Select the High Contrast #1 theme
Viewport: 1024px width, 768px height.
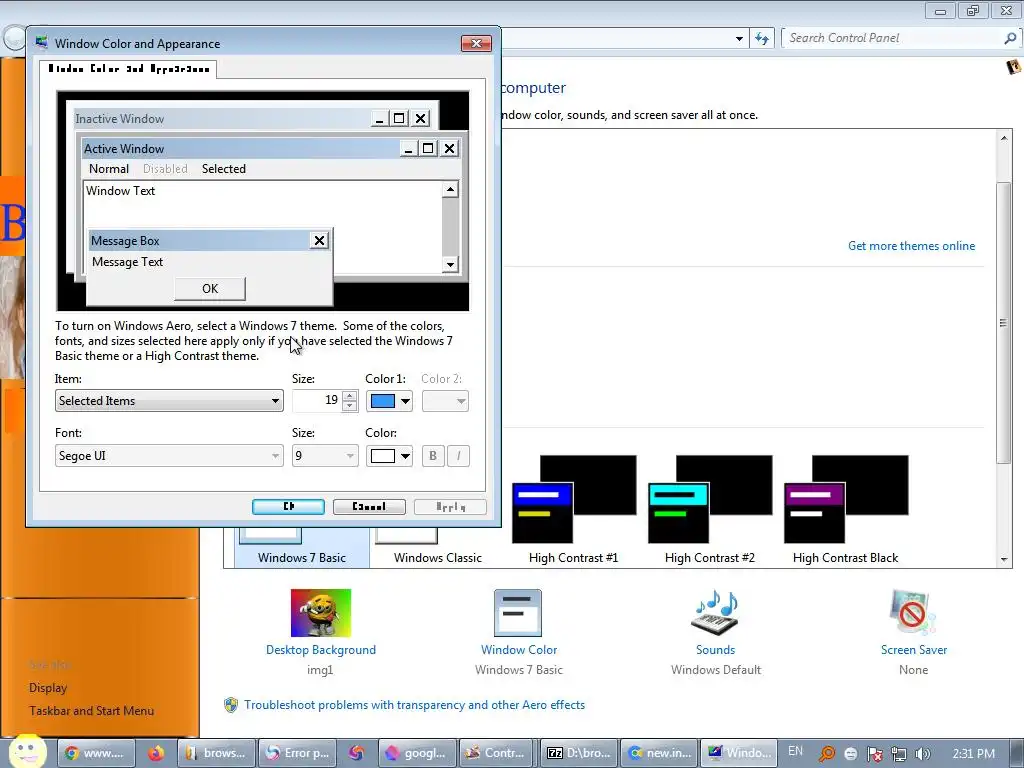tap(573, 509)
